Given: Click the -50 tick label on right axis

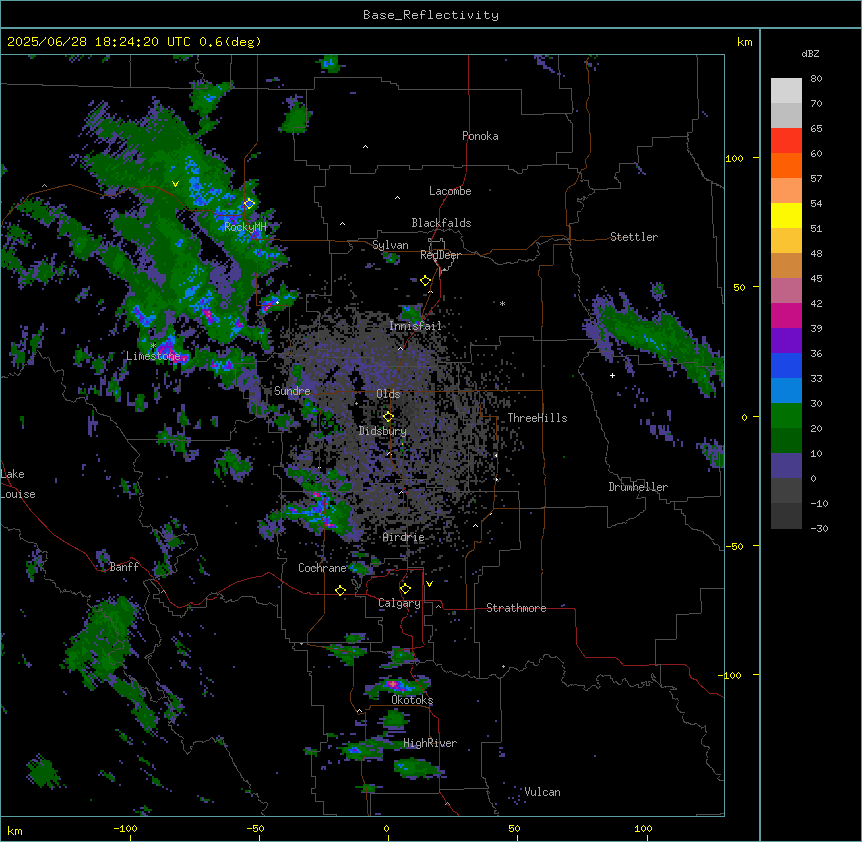Looking at the screenshot, I should (734, 546).
